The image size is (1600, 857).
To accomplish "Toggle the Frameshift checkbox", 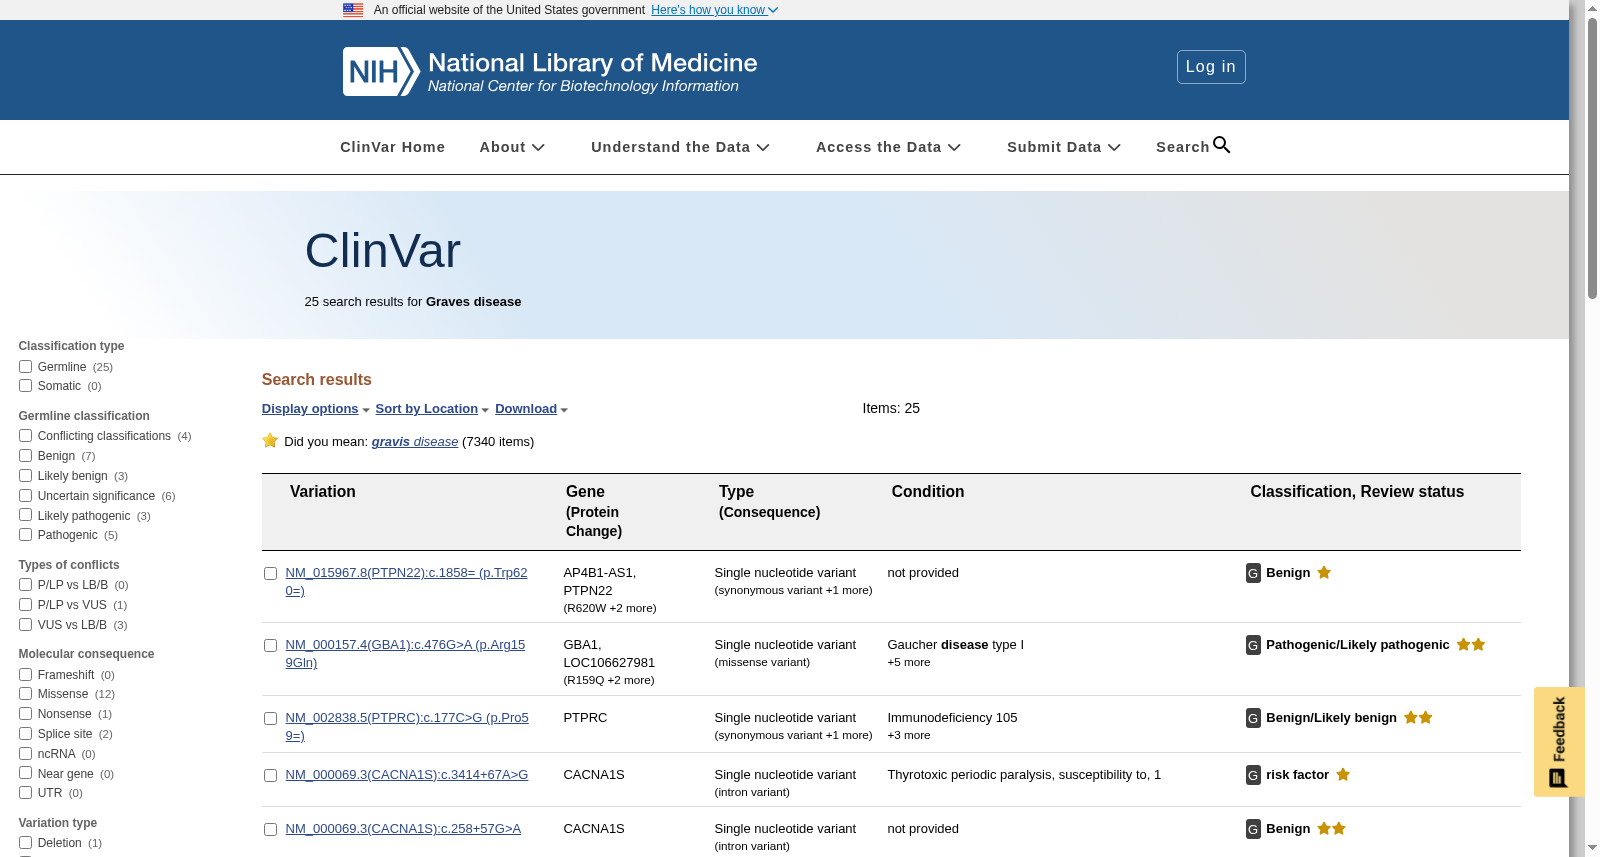I will [x=25, y=675].
